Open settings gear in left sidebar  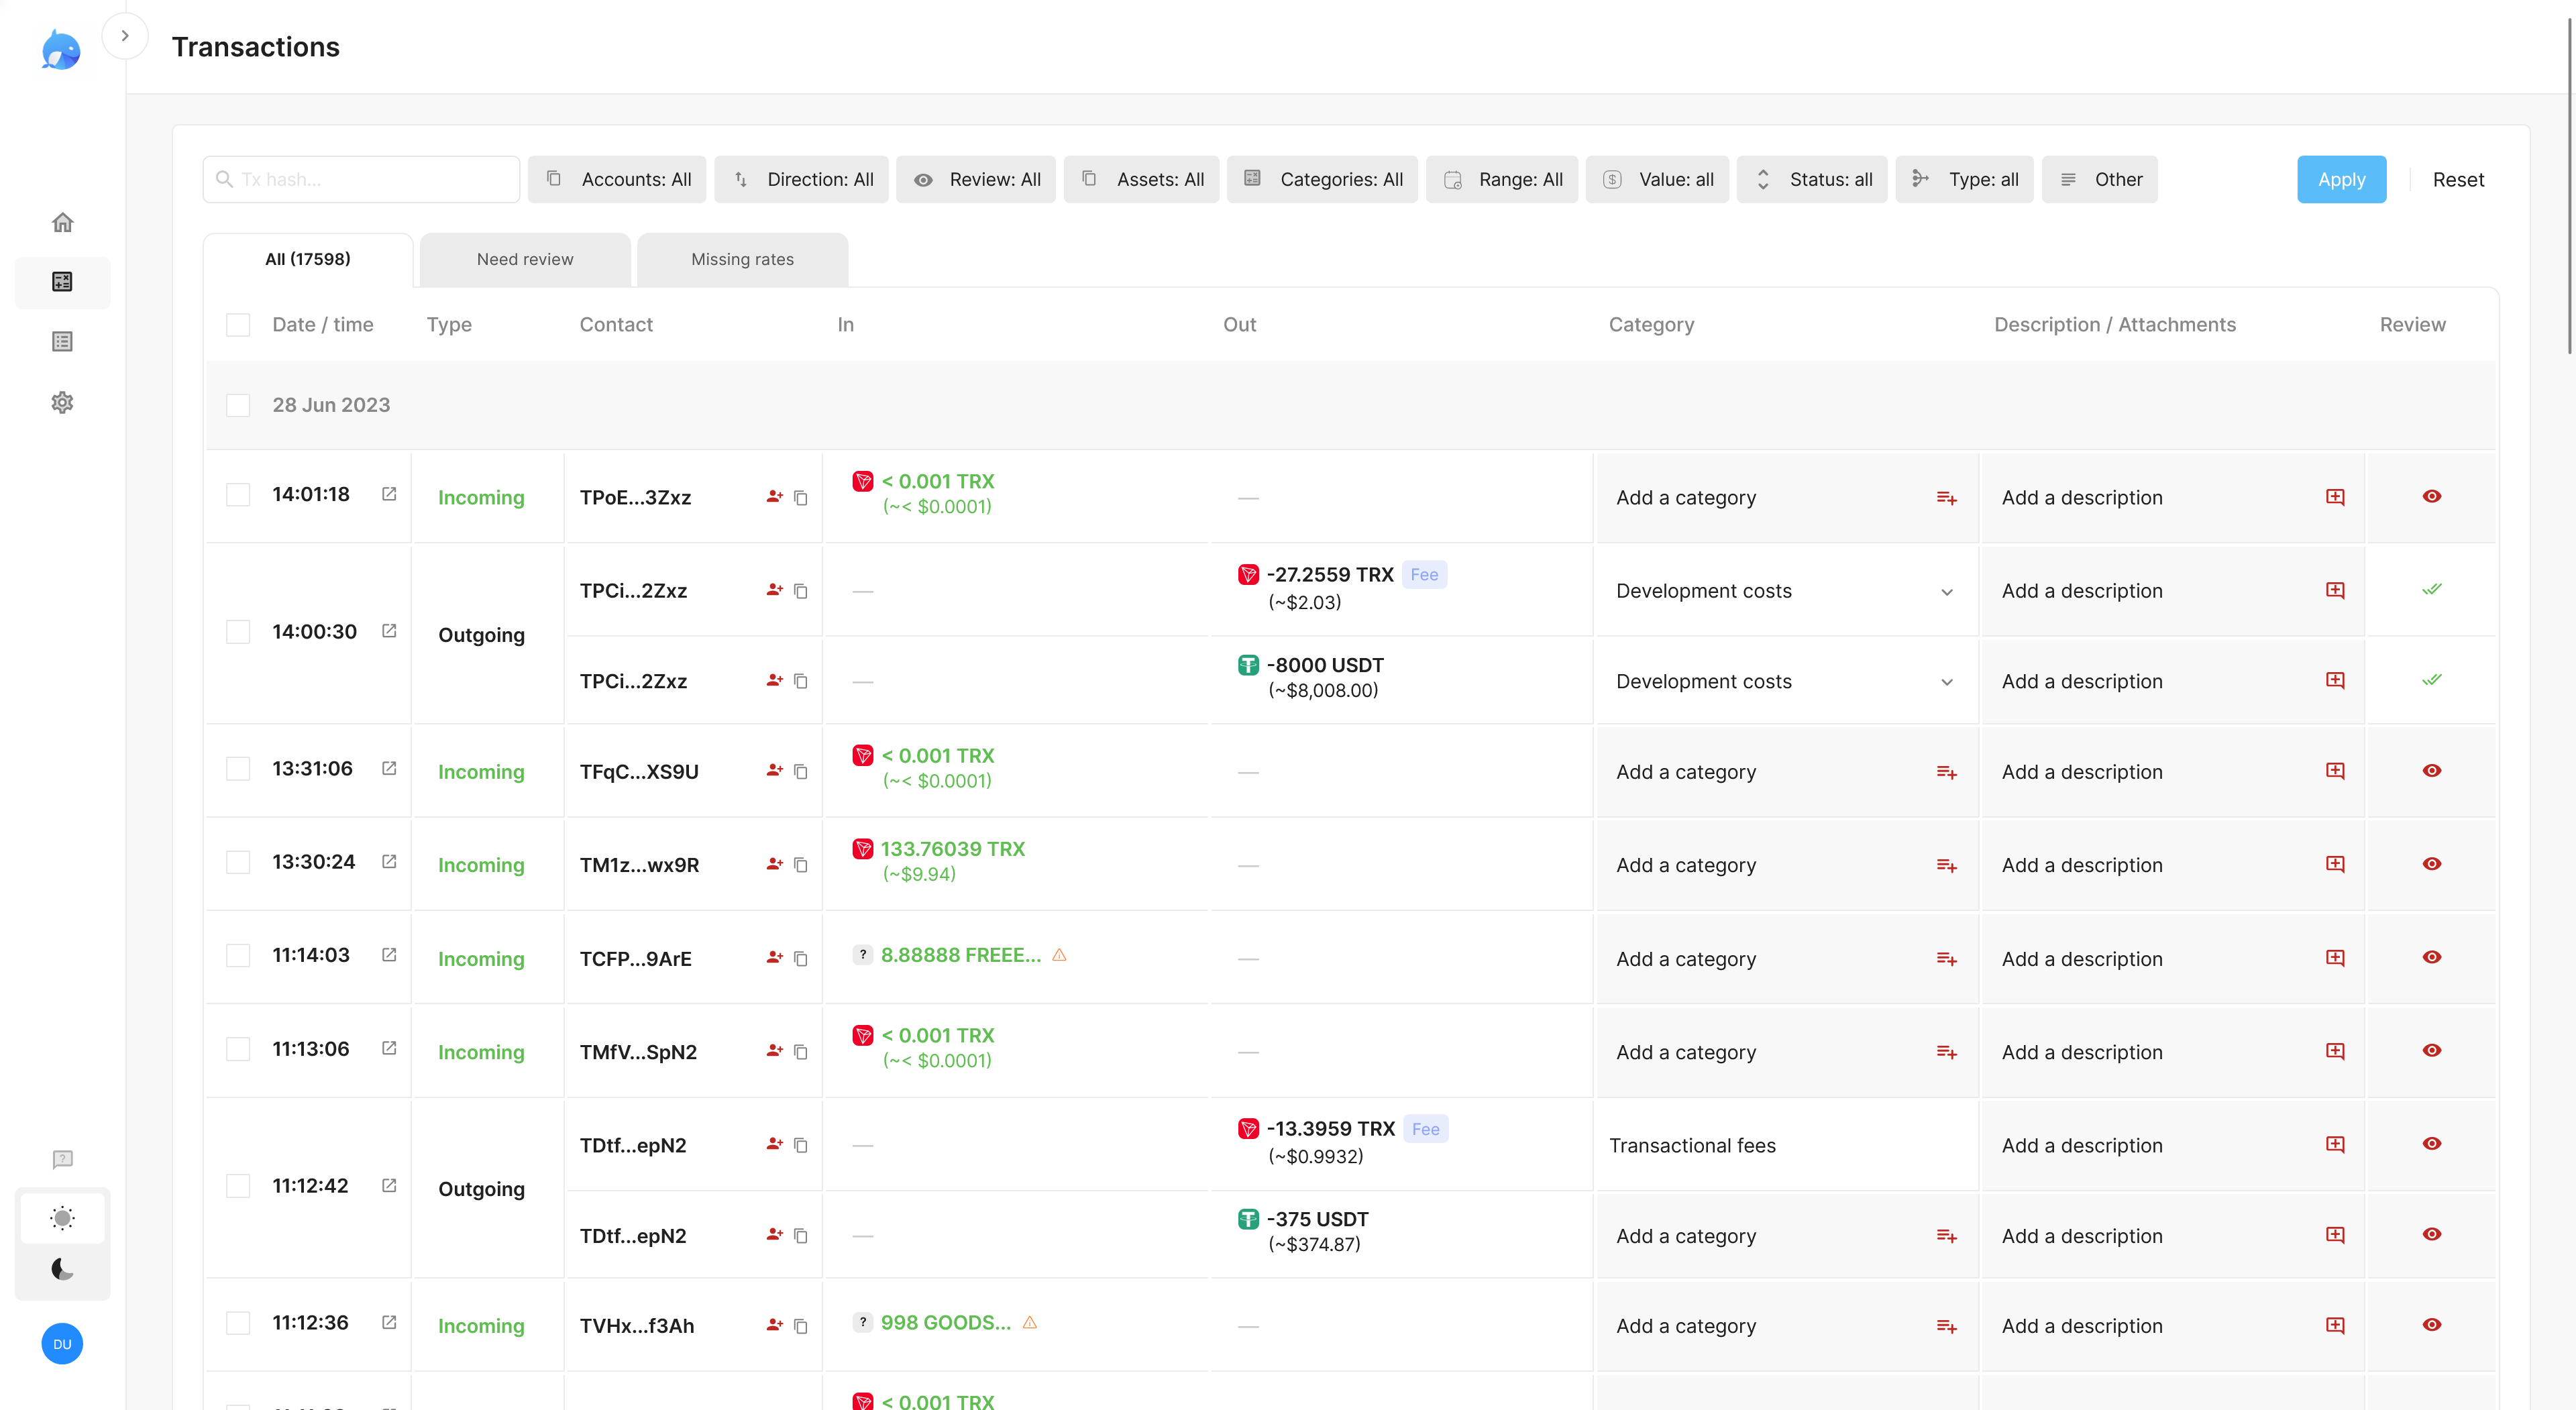pyautogui.click(x=62, y=402)
